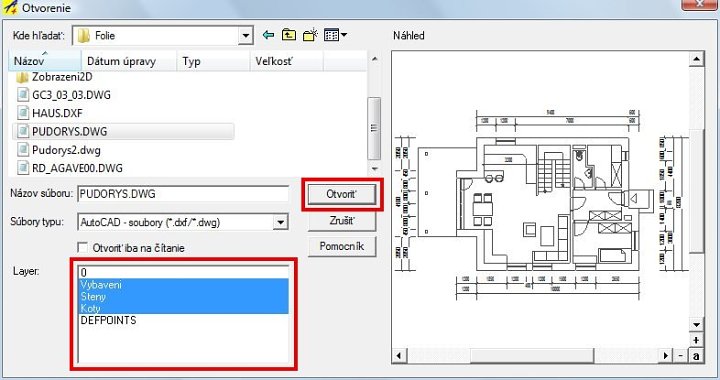Enable Otvoriť iba na čítanie checkbox
This screenshot has width=720, height=380.
point(83,248)
